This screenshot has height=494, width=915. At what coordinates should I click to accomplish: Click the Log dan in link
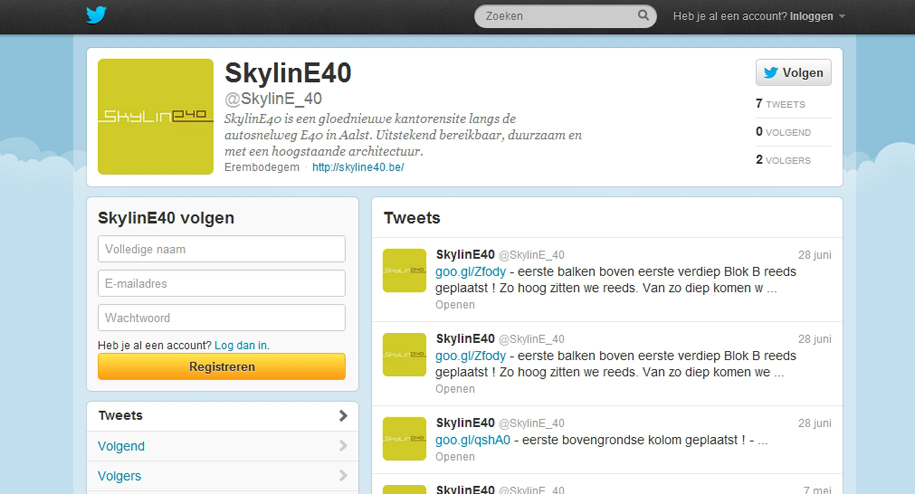(x=242, y=345)
